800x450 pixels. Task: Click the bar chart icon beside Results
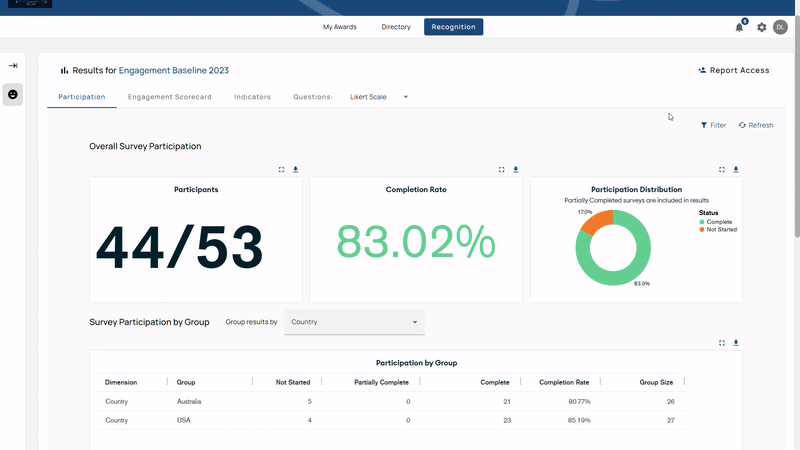(x=64, y=70)
